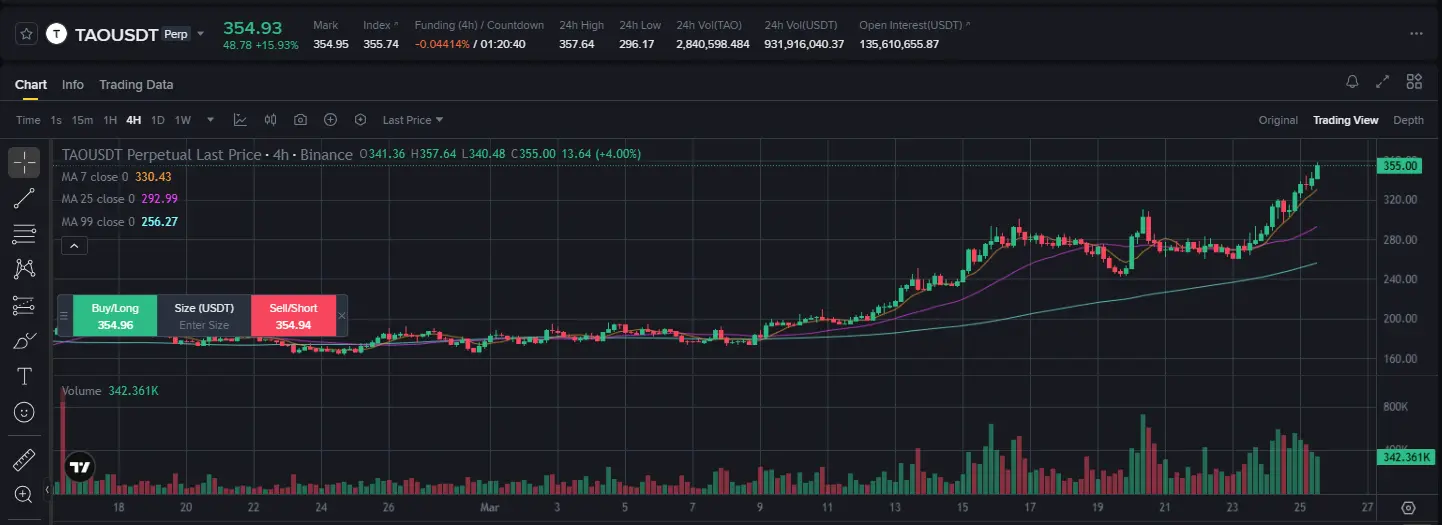The width and height of the screenshot is (1442, 525).
Task: Open the candlestick chart style icon
Action: [x=270, y=120]
